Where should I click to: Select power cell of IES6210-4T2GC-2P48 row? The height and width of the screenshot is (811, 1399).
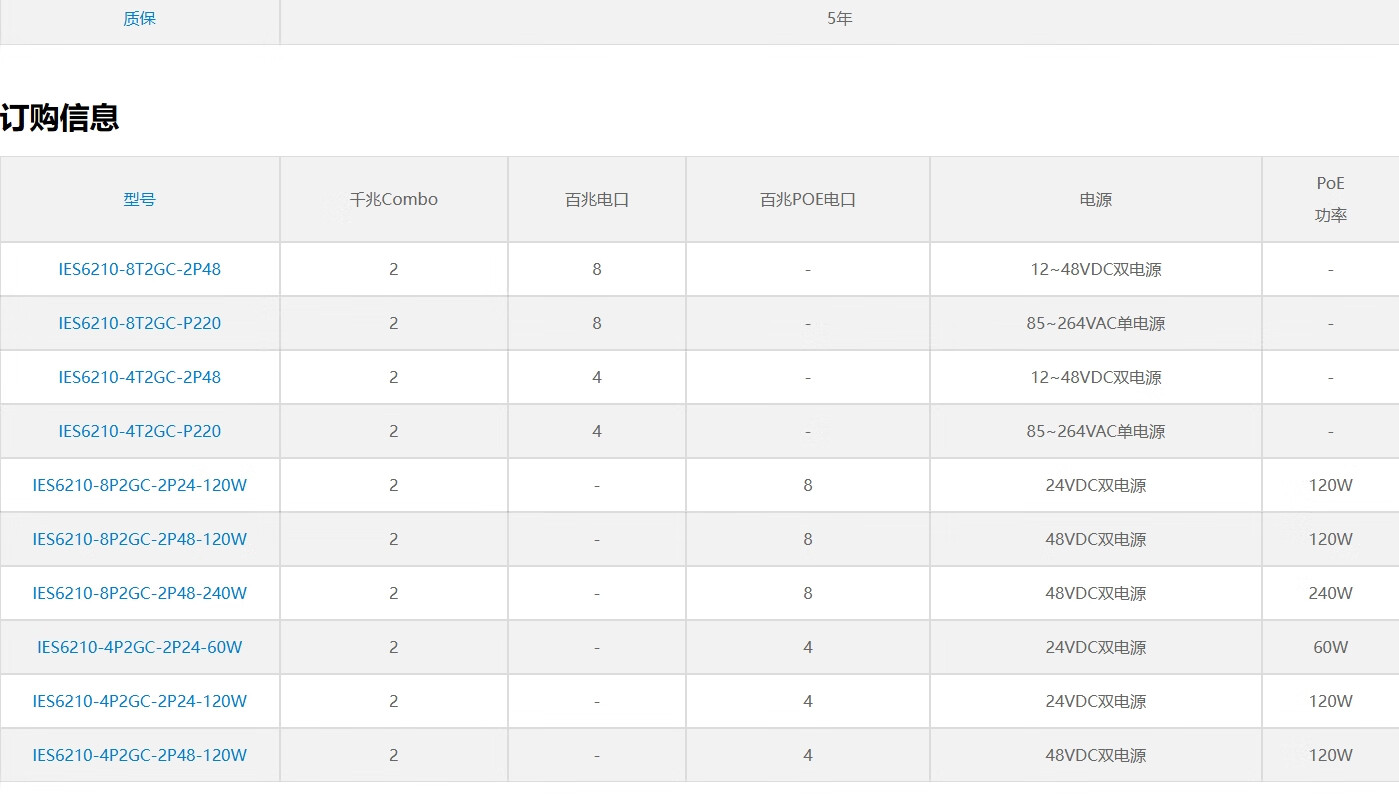pyautogui.click(x=1096, y=377)
